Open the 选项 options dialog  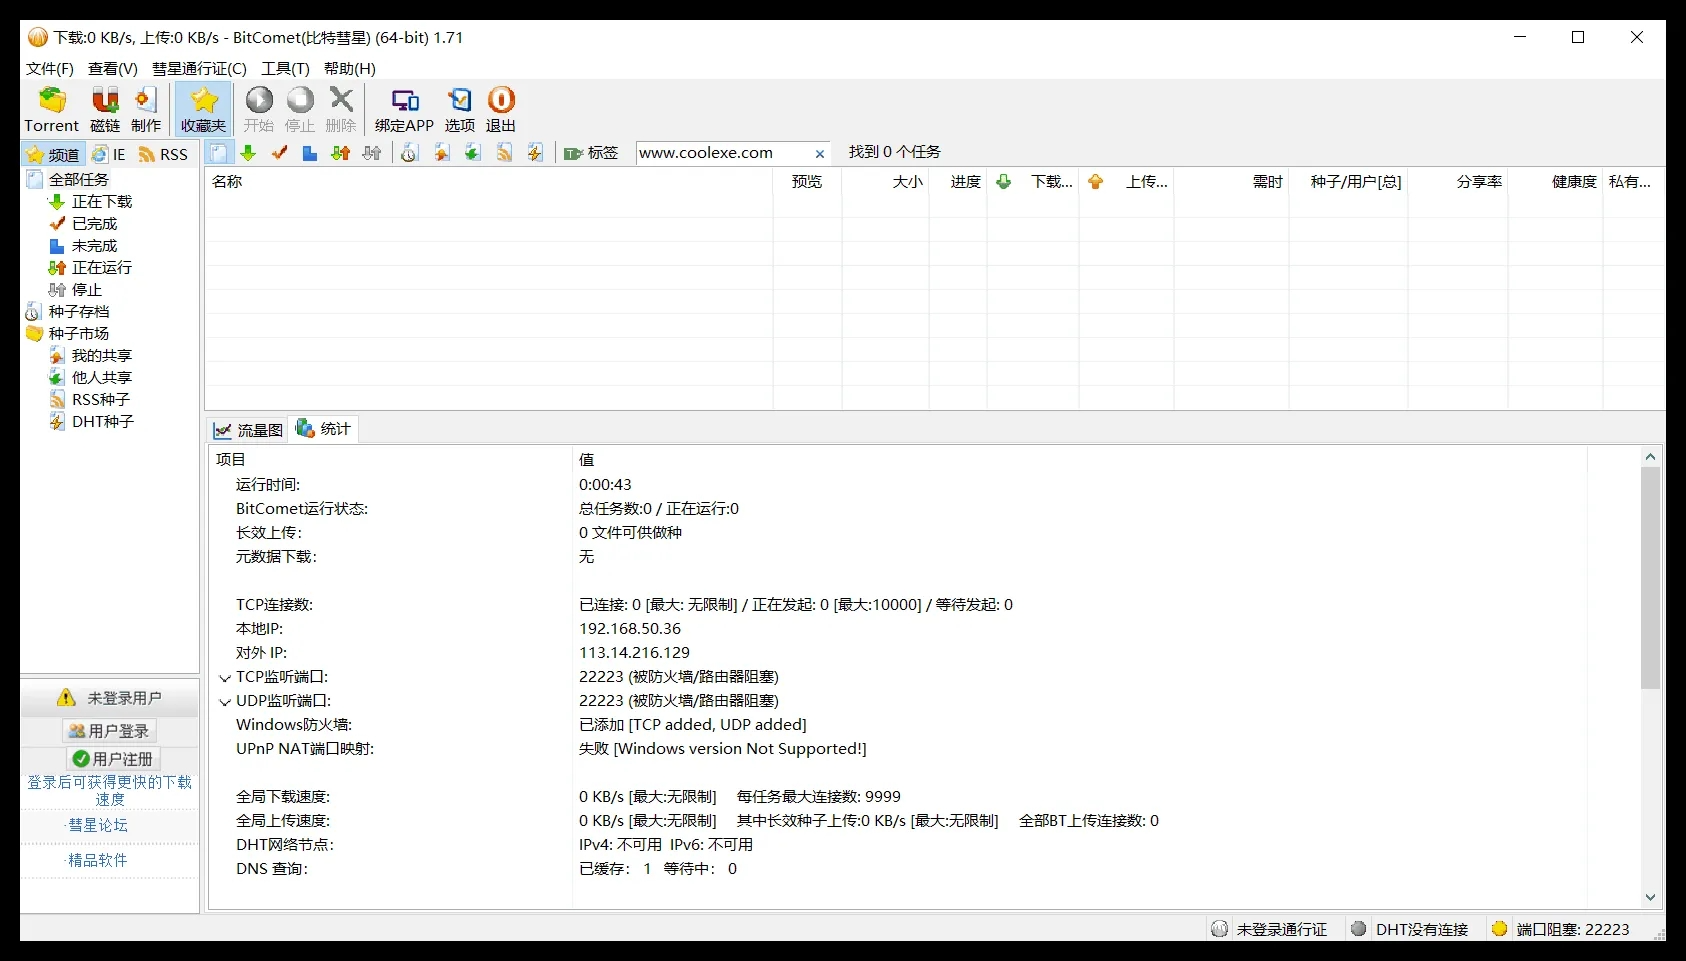tap(460, 109)
